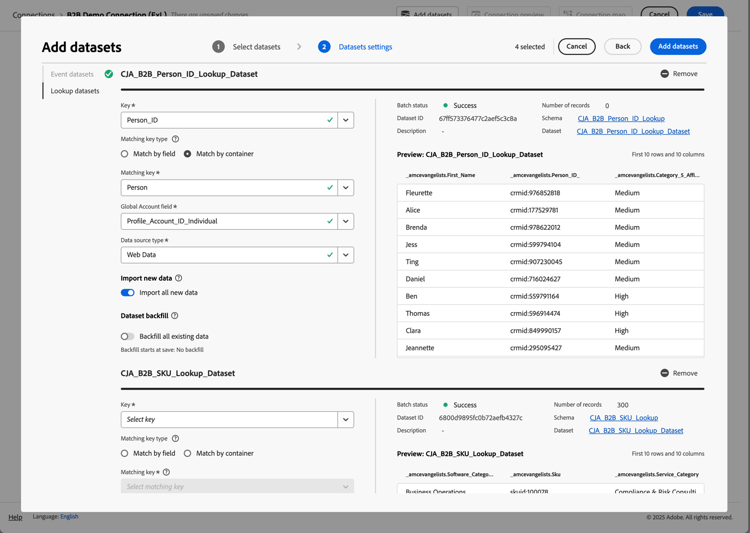Click the blue Add datasets button
Viewport: 750px width, 533px height.
pyautogui.click(x=677, y=47)
